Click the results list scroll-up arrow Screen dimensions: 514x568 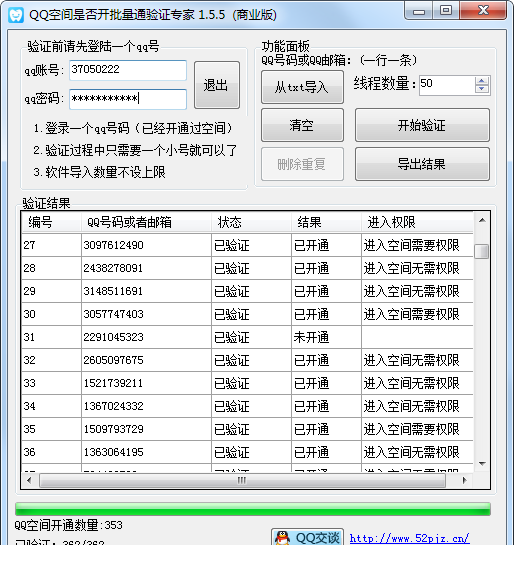pyautogui.click(x=482, y=220)
